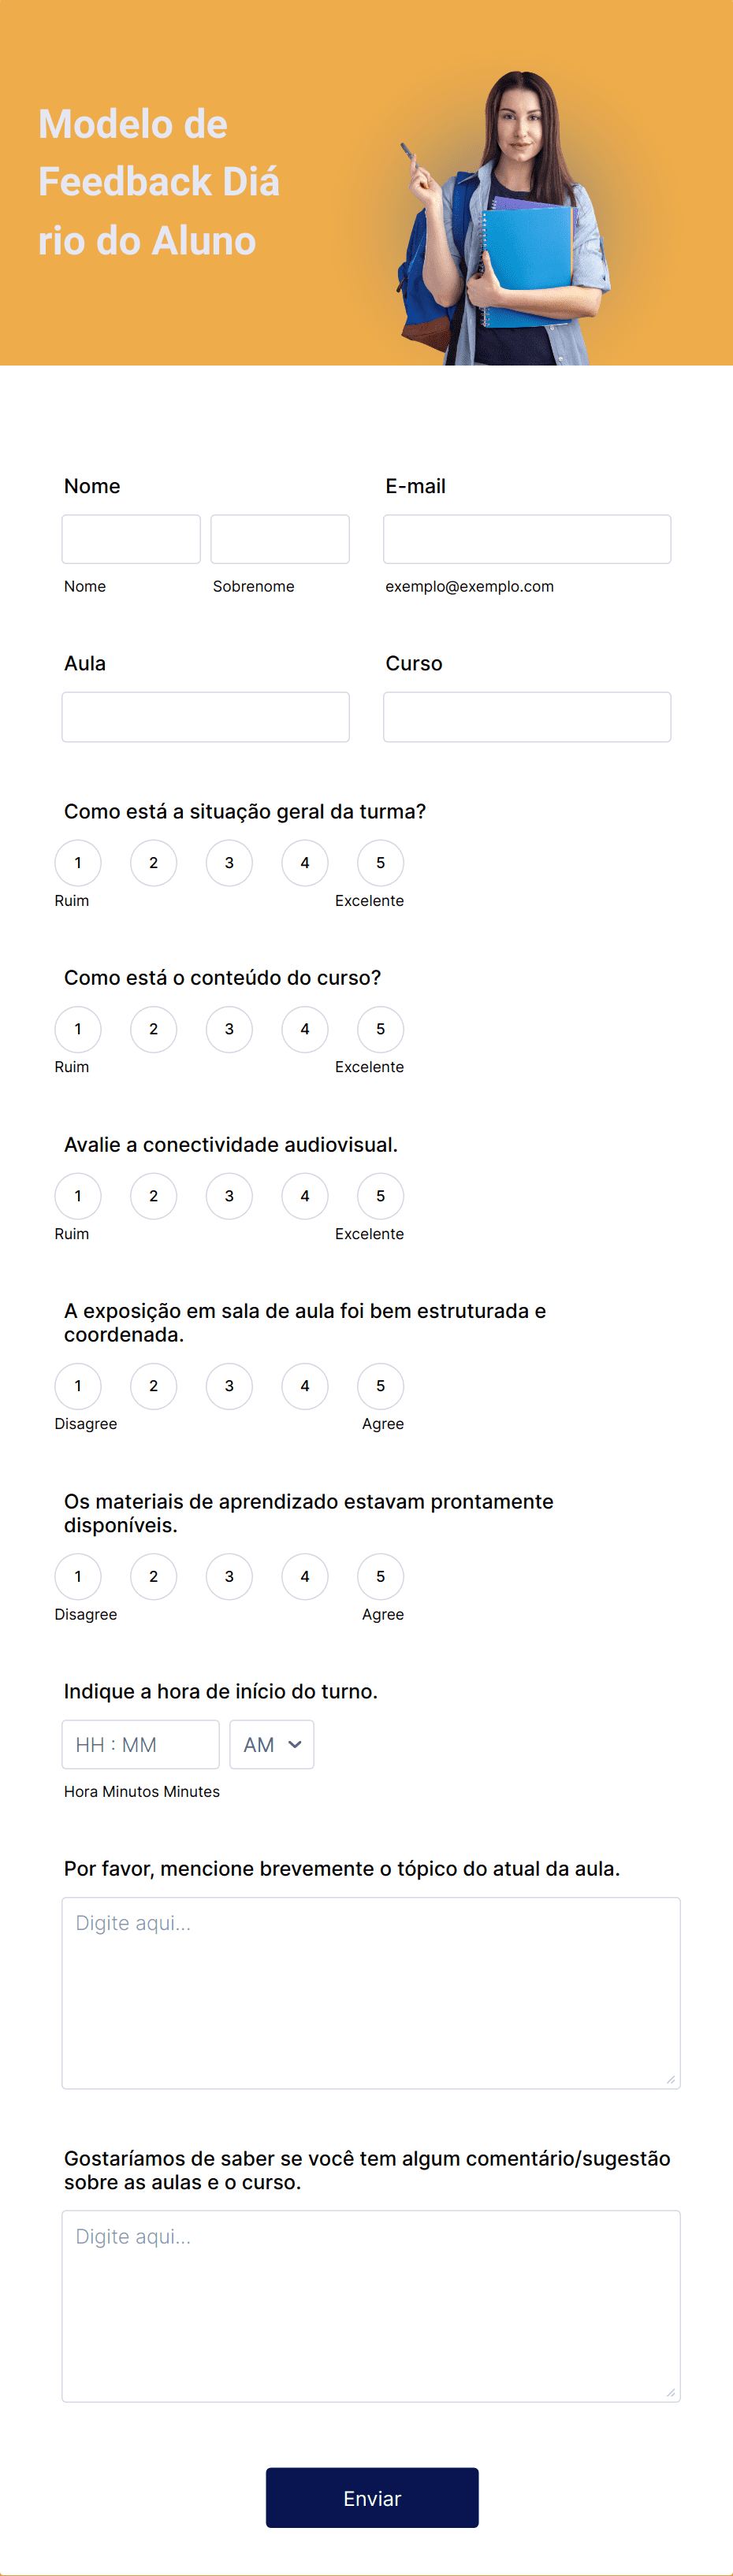
Task: Click the tópico da aula text area
Action: pyautogui.click(x=371, y=1993)
